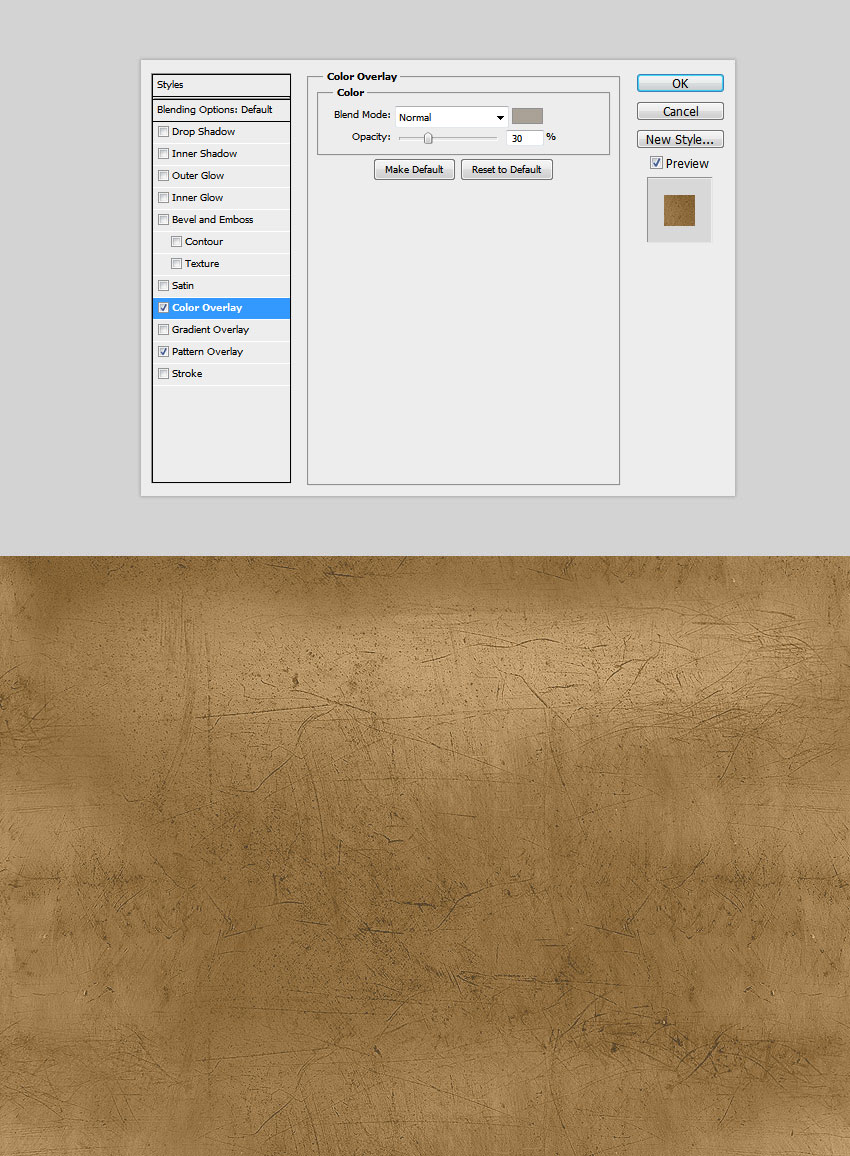Select the Color Overlay label
The height and width of the screenshot is (1156, 850).
[x=207, y=308]
